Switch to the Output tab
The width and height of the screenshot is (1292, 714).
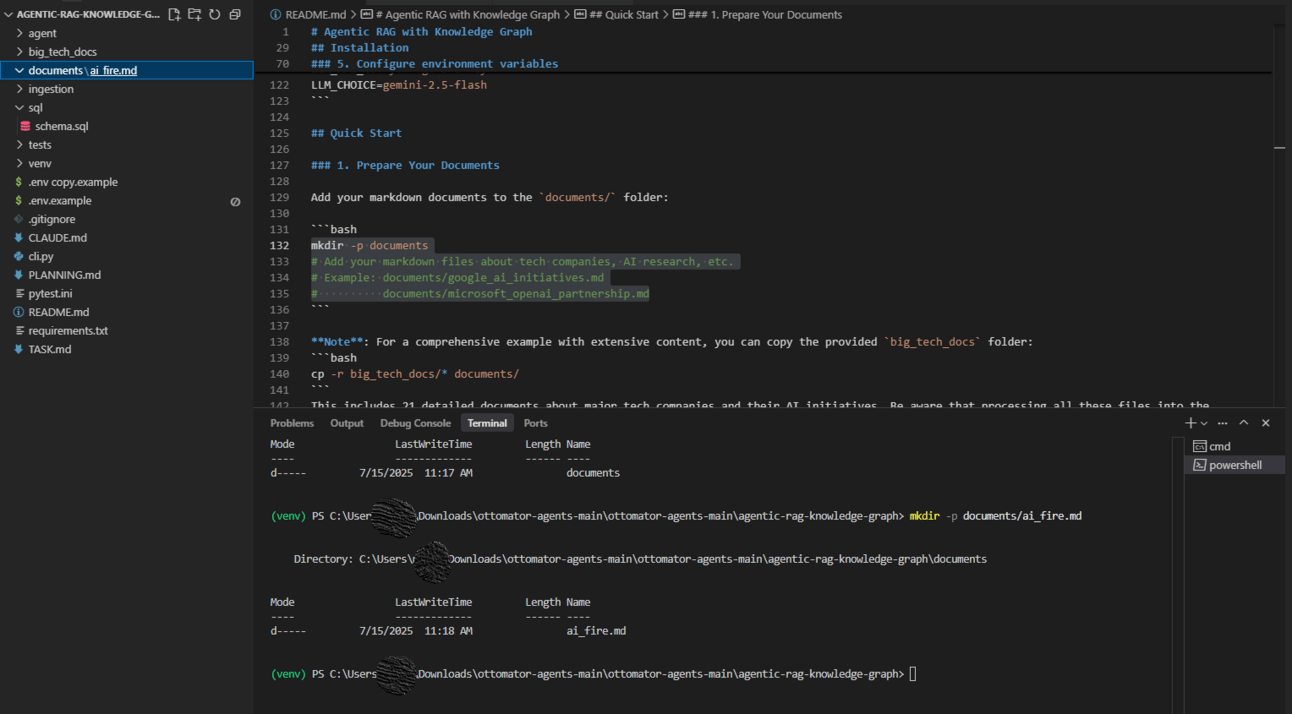[x=347, y=423]
